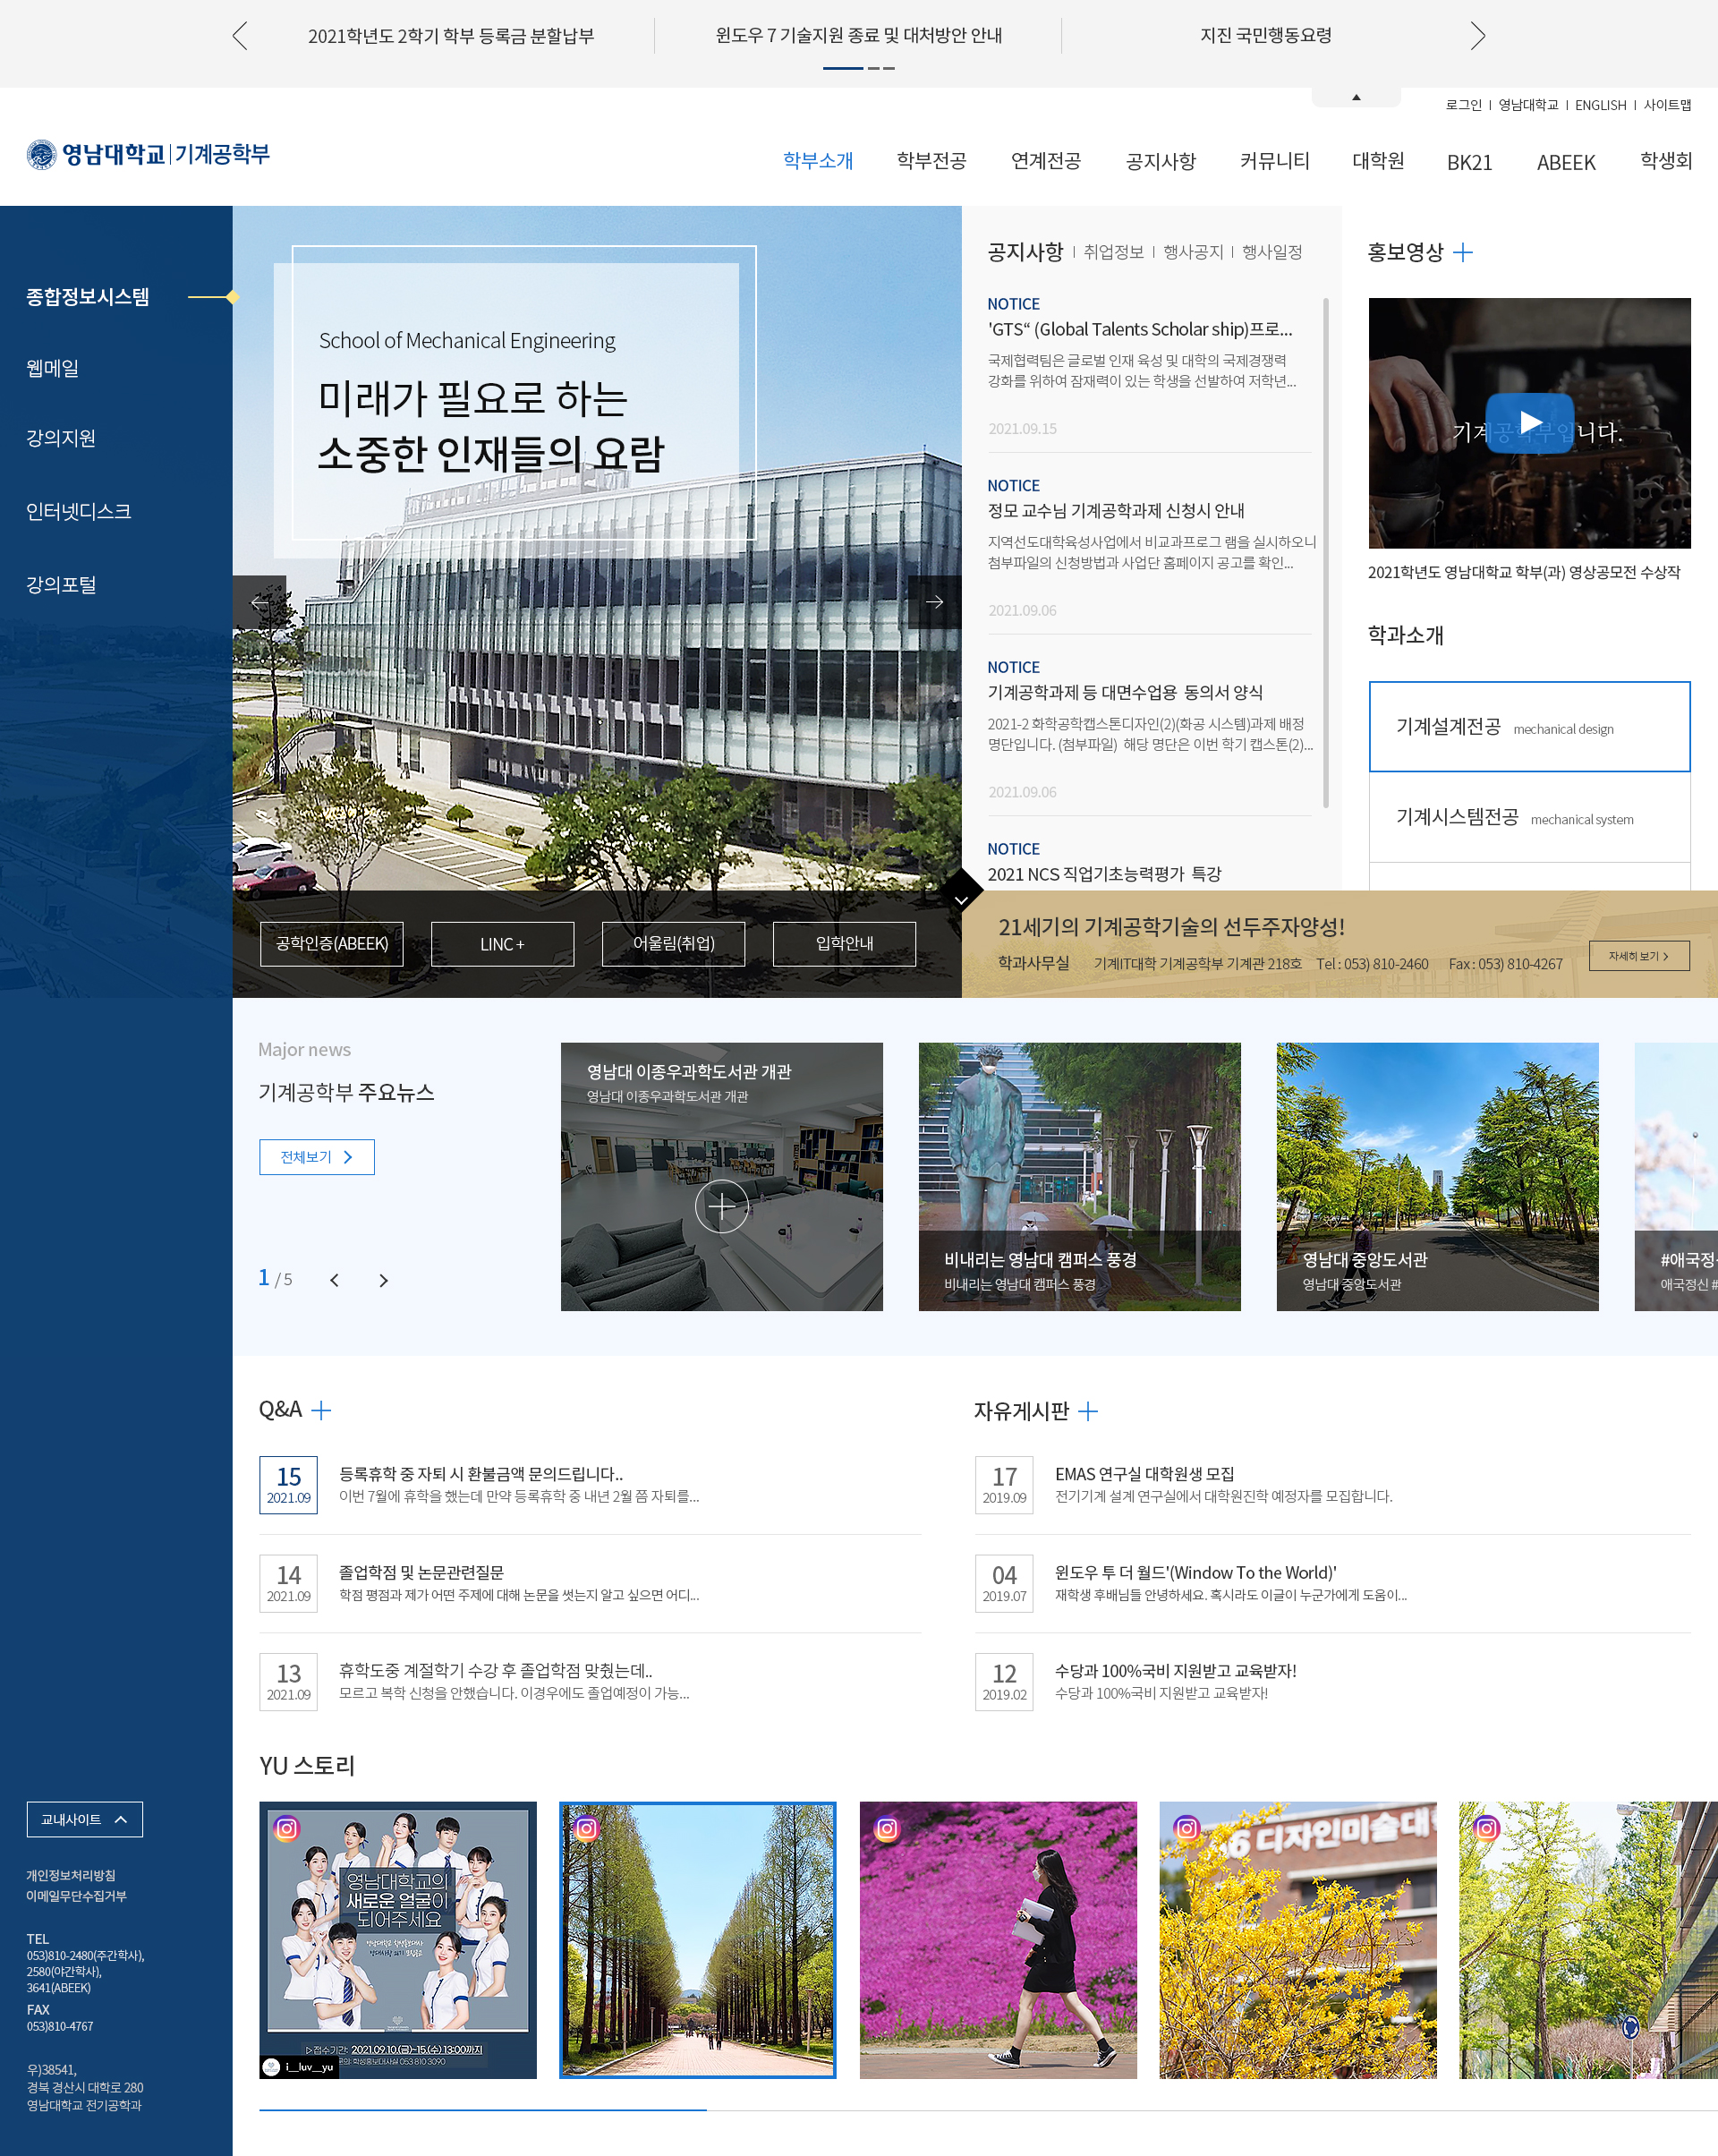Expand the 교내사이트 dropdown
This screenshot has width=1718, height=2156.
(x=85, y=1819)
